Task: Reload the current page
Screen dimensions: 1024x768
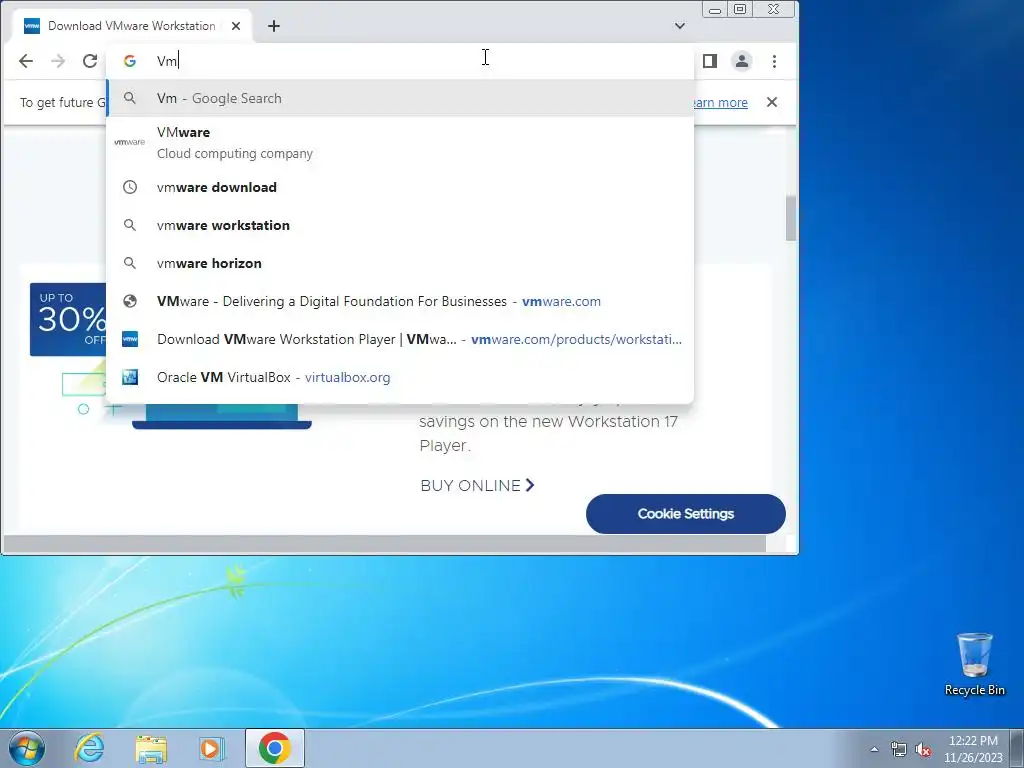Action: click(90, 61)
